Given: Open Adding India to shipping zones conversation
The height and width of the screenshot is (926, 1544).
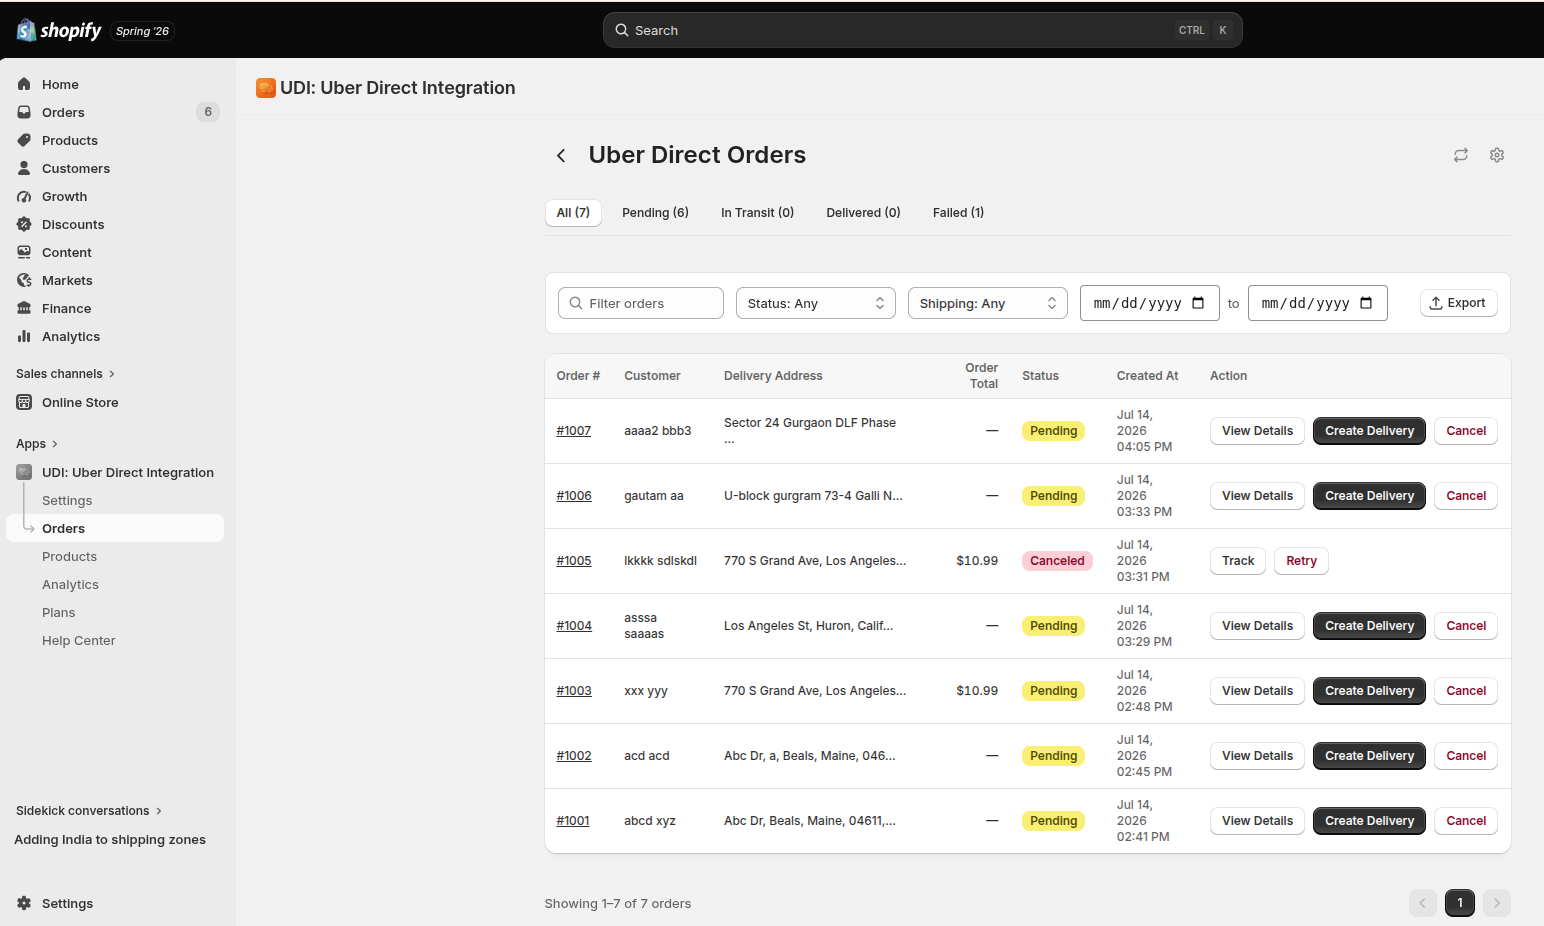Looking at the screenshot, I should [110, 839].
